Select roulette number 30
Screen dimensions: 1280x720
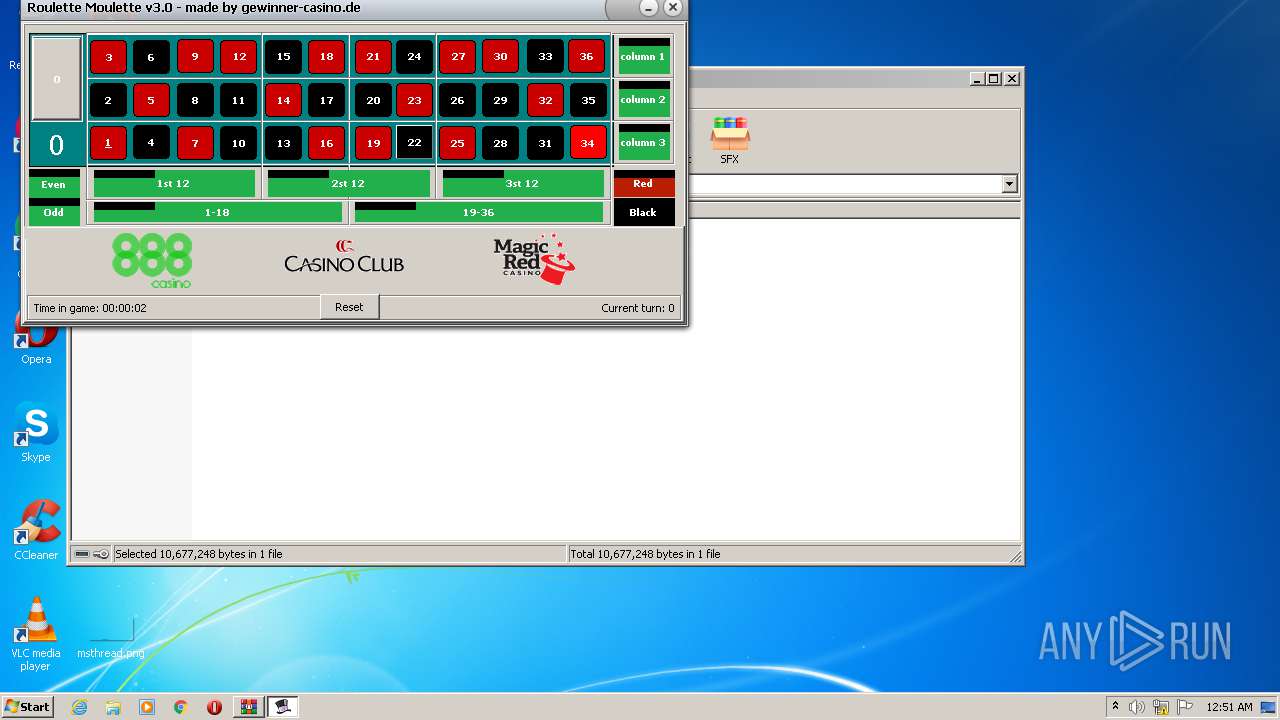tap(500, 57)
